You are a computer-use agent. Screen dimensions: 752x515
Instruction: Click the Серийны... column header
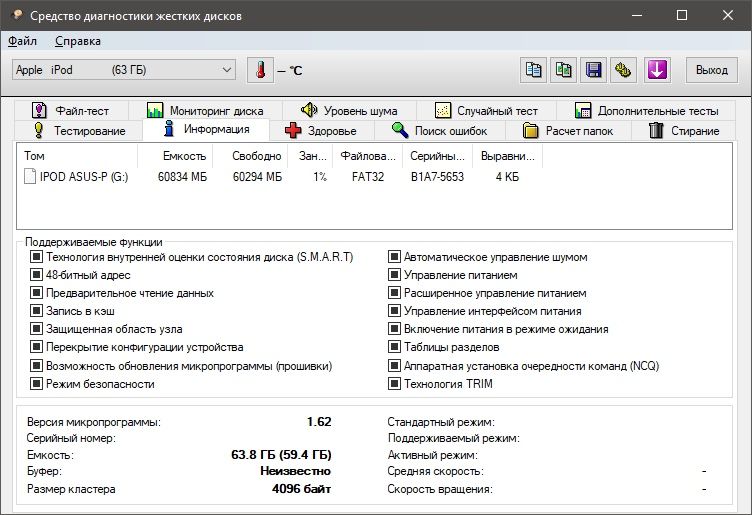click(438, 156)
